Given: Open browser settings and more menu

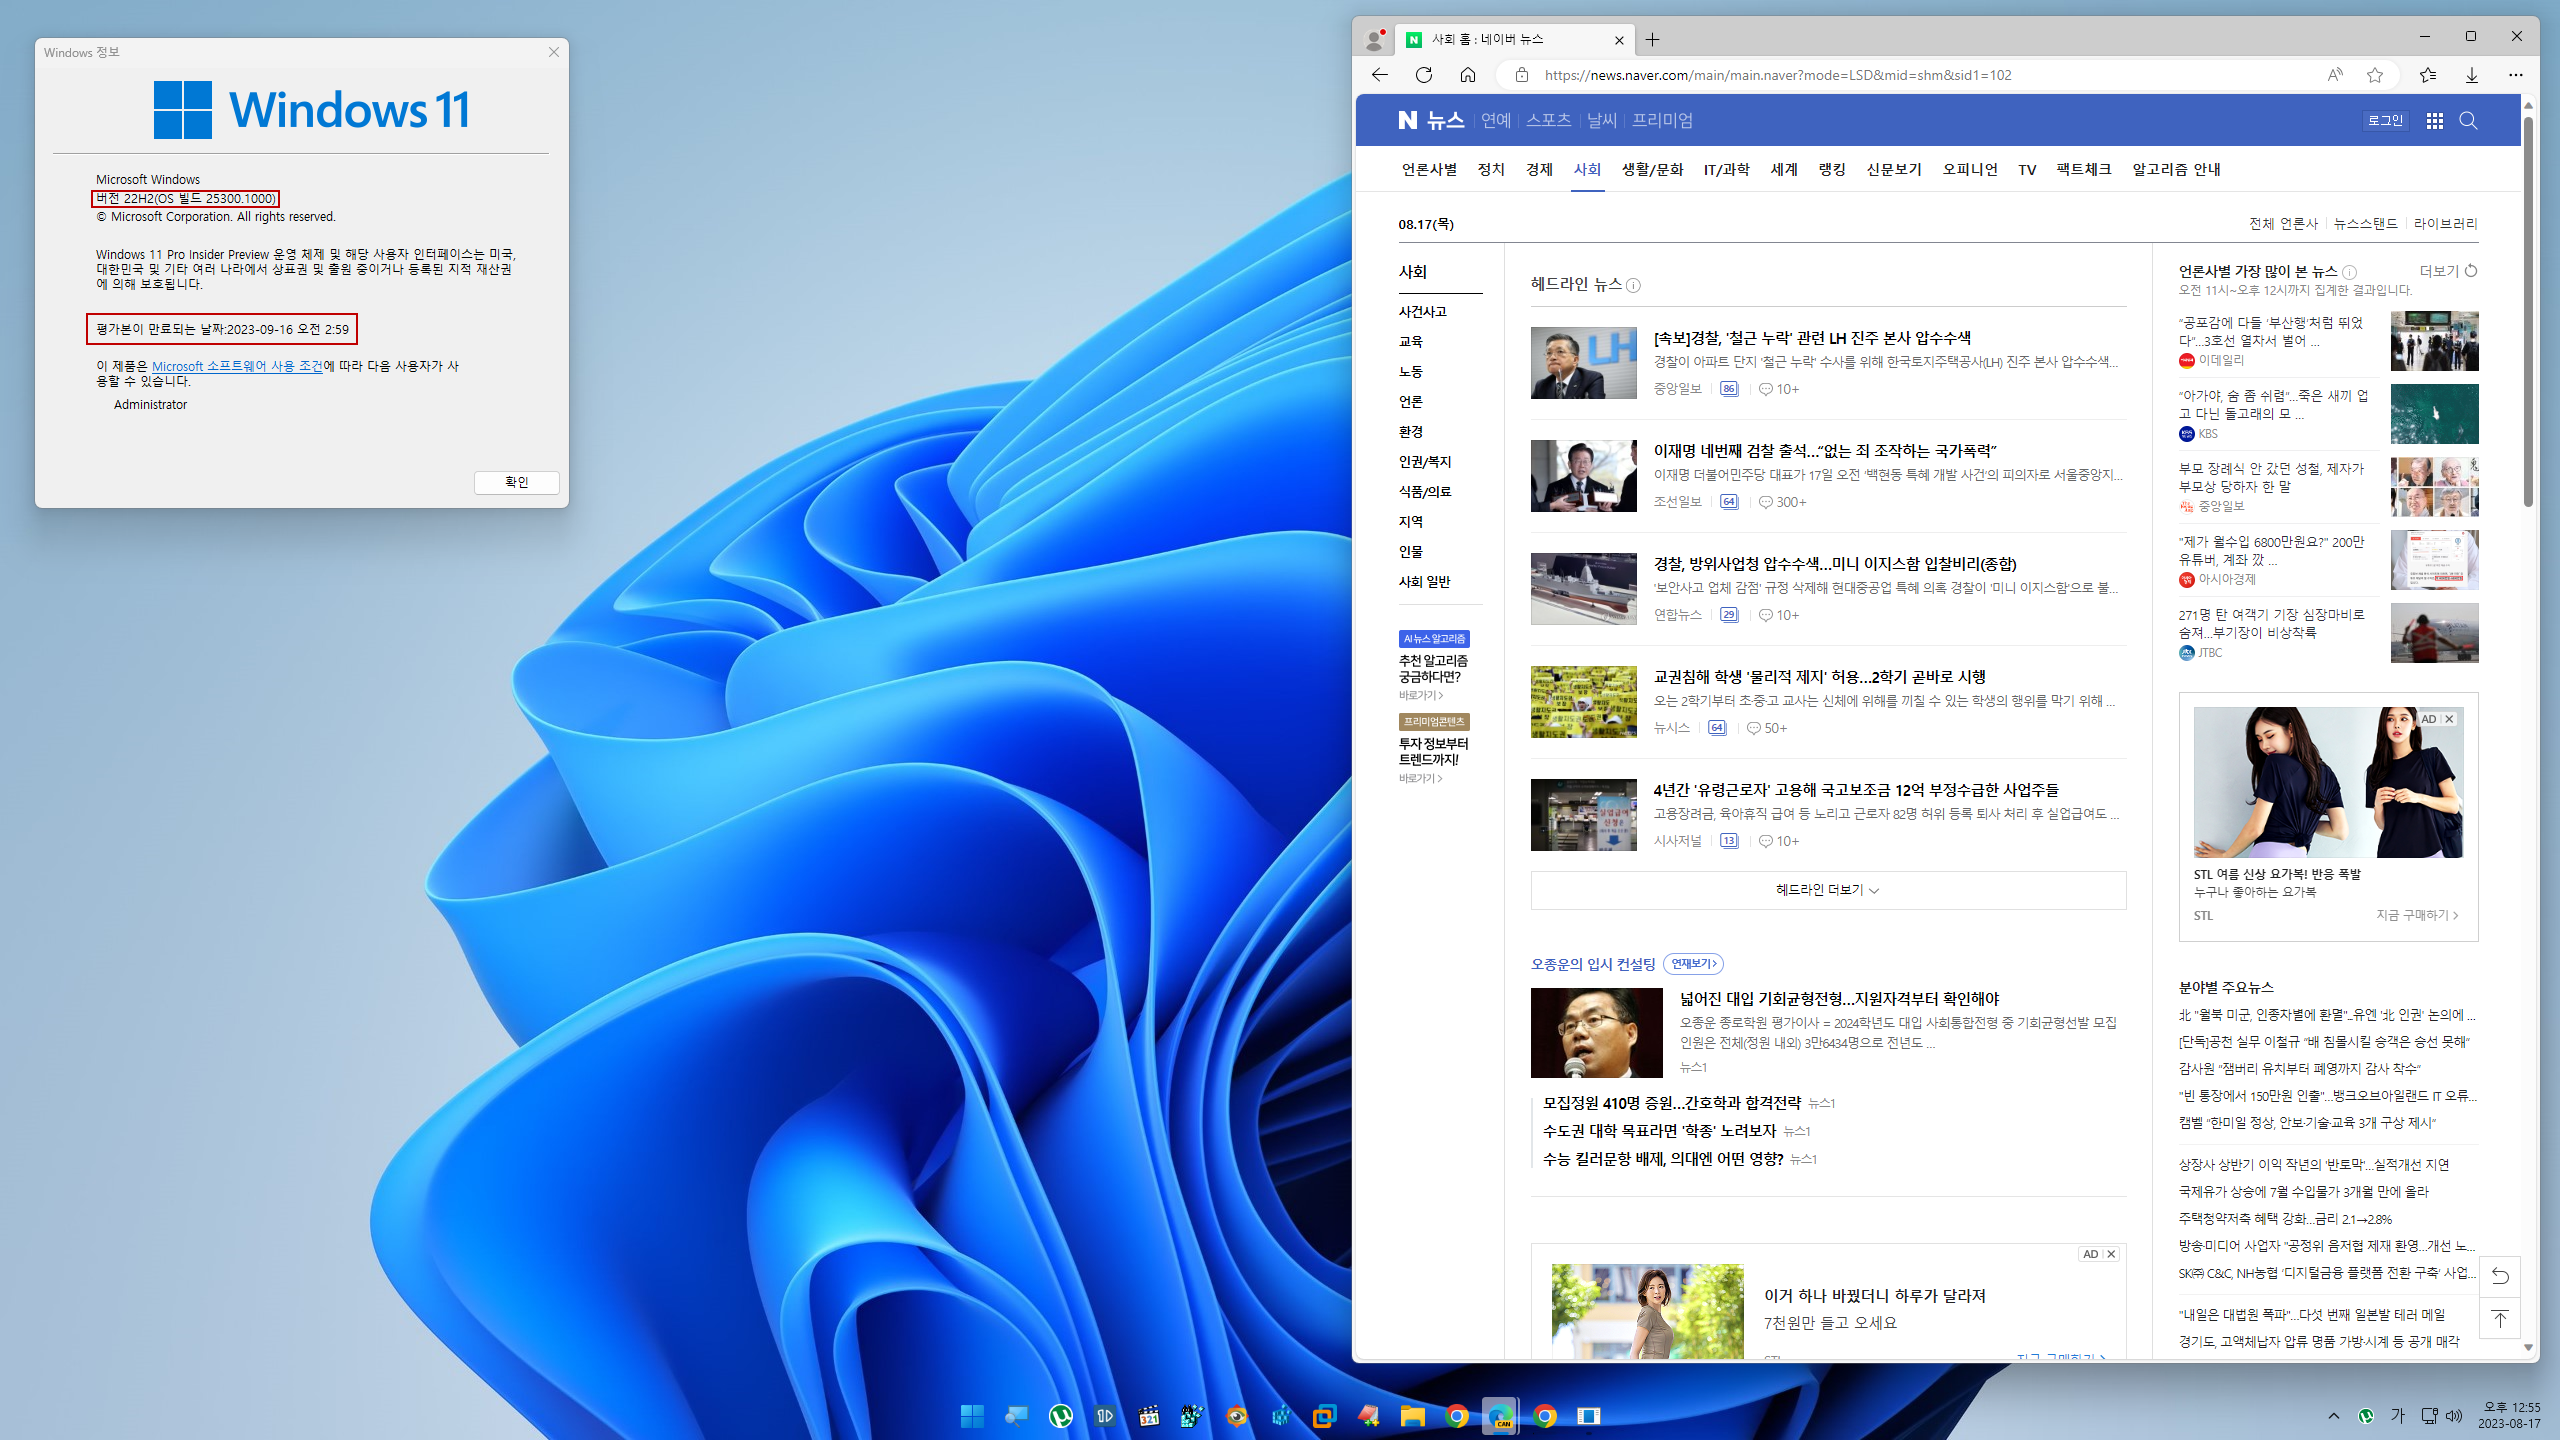Looking at the screenshot, I should [x=2515, y=75].
